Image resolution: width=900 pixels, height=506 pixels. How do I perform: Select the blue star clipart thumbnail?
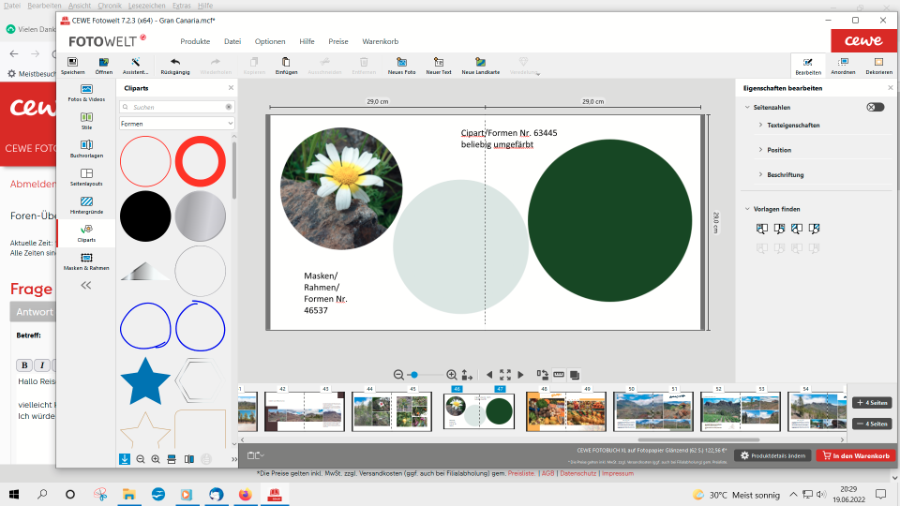[x=145, y=381]
